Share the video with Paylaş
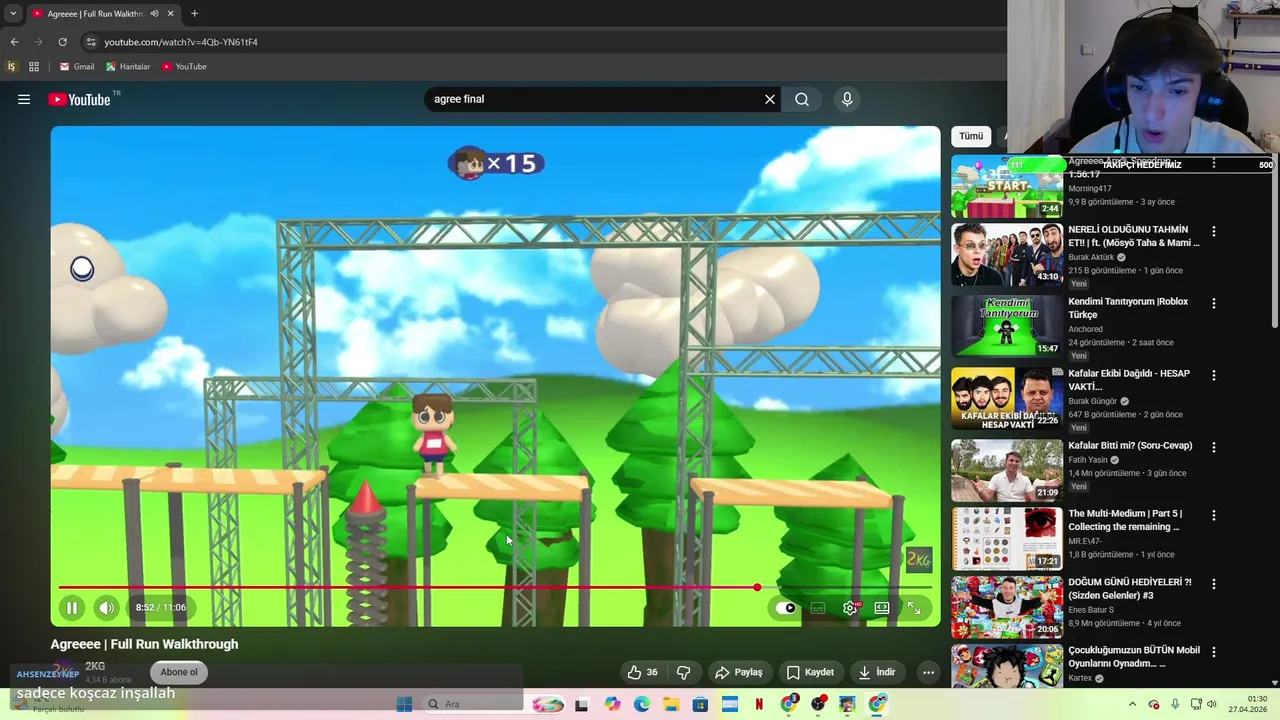The height and width of the screenshot is (720, 1280). (x=739, y=672)
